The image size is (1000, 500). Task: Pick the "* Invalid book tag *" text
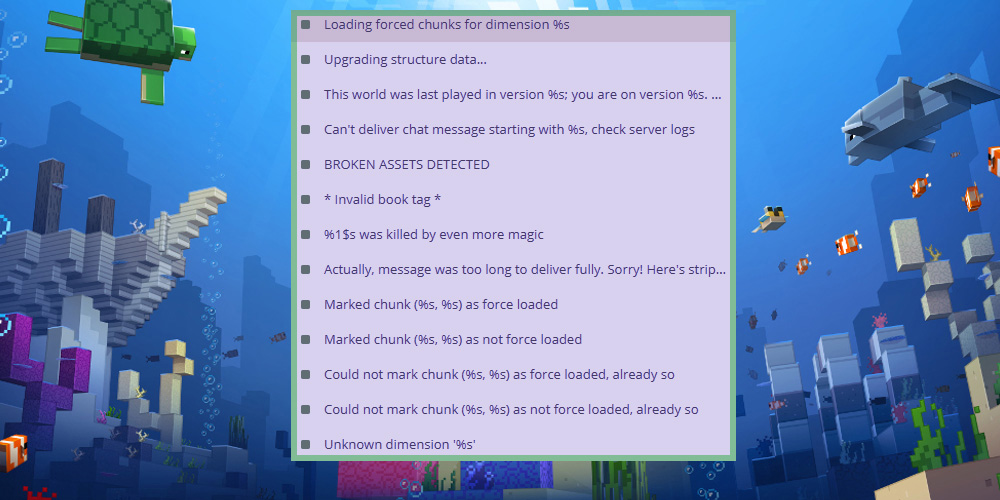click(382, 199)
